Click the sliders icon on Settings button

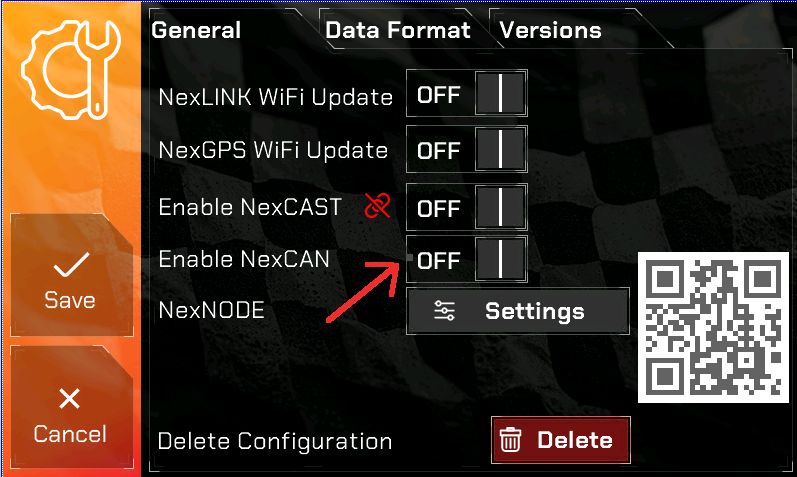coord(444,311)
